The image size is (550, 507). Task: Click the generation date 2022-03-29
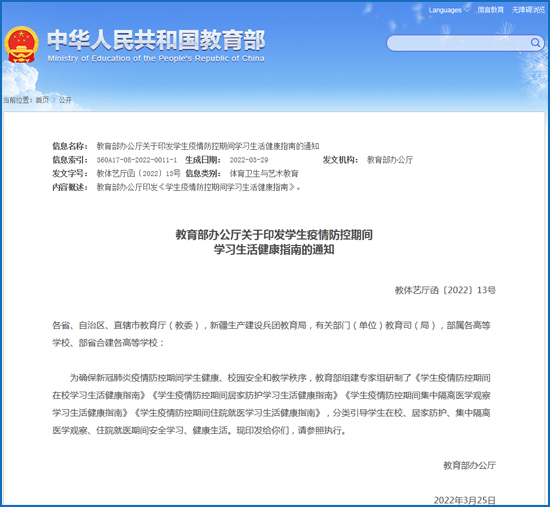coord(249,160)
